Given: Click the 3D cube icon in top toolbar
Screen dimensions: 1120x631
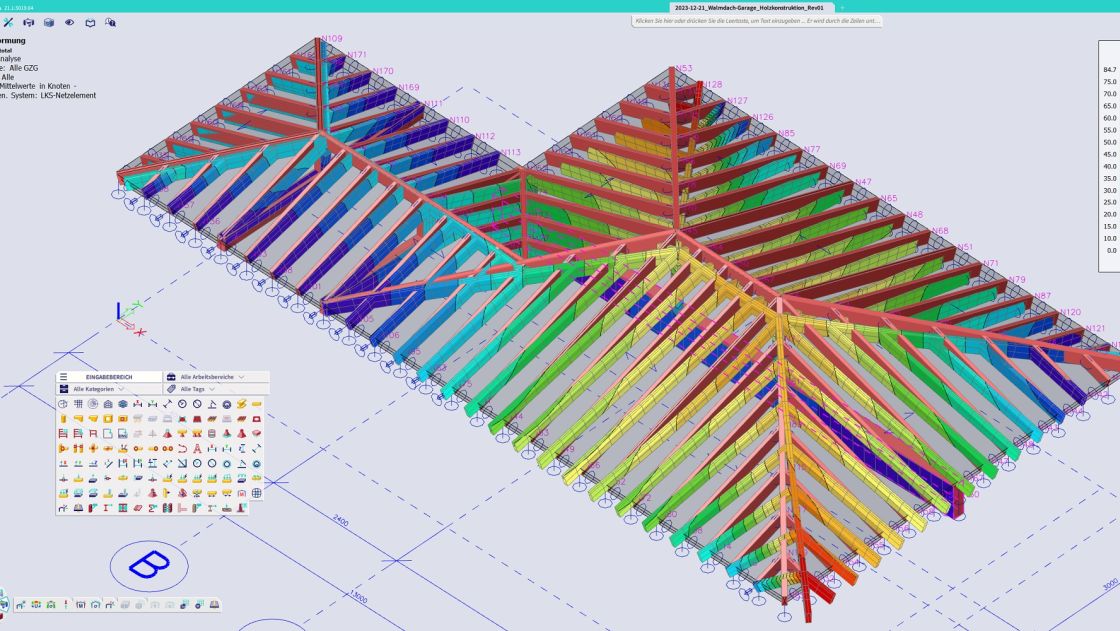Looking at the screenshot, I should click(x=48, y=22).
